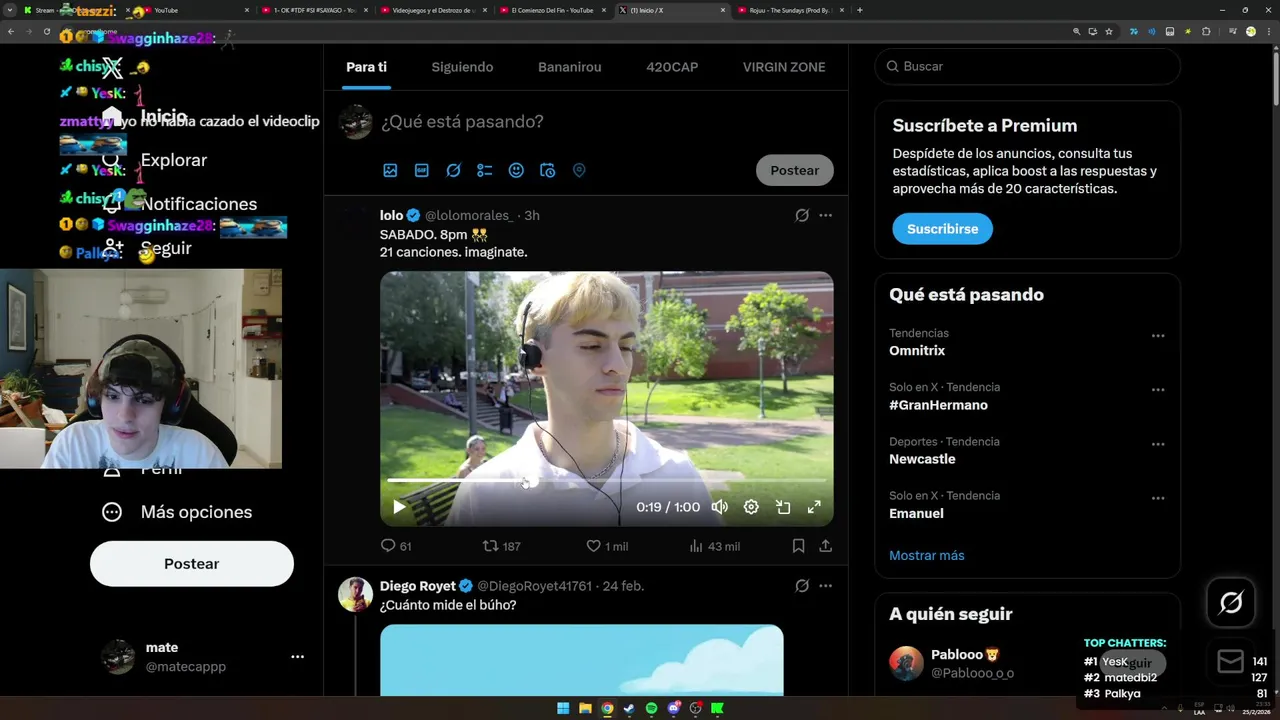Open Discord from the taskbar
The height and width of the screenshot is (720, 1280).
click(673, 708)
